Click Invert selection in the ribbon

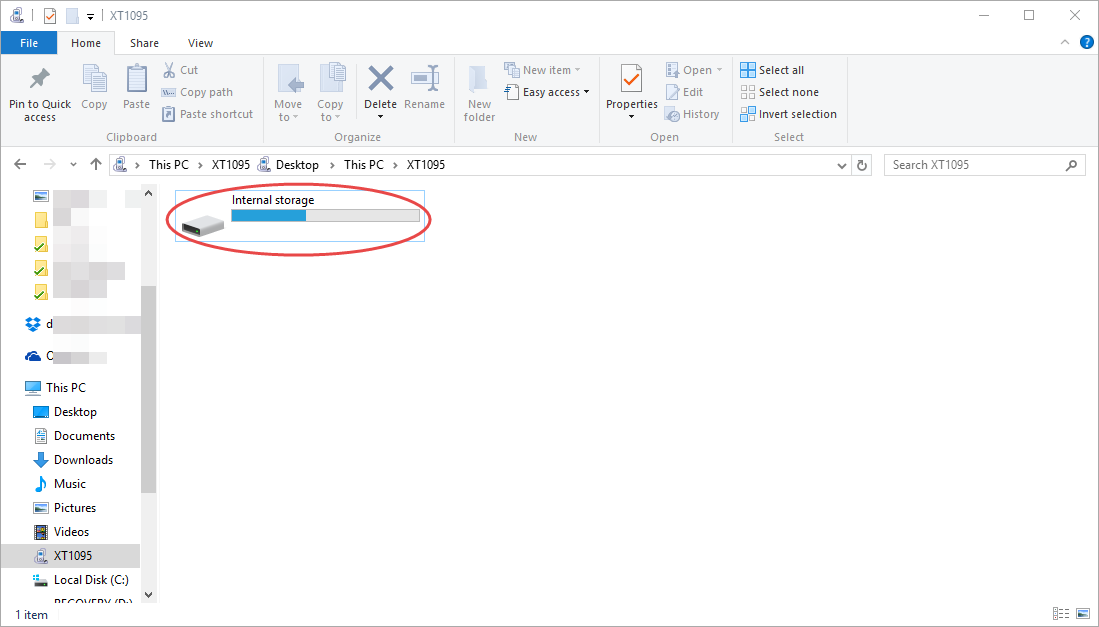click(x=788, y=114)
